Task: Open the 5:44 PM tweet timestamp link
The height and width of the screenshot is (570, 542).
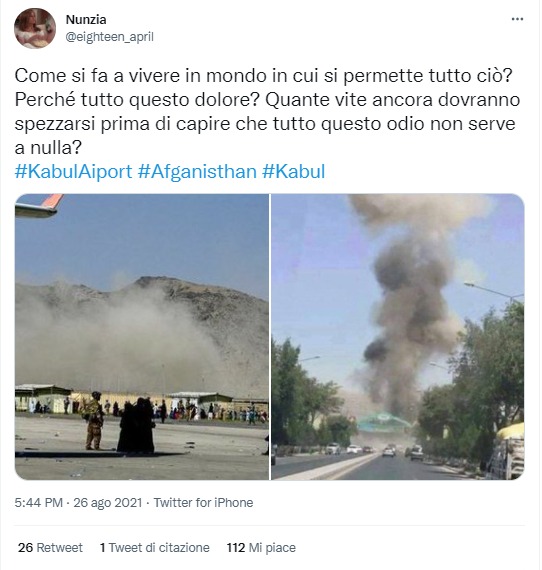Action: [39, 502]
